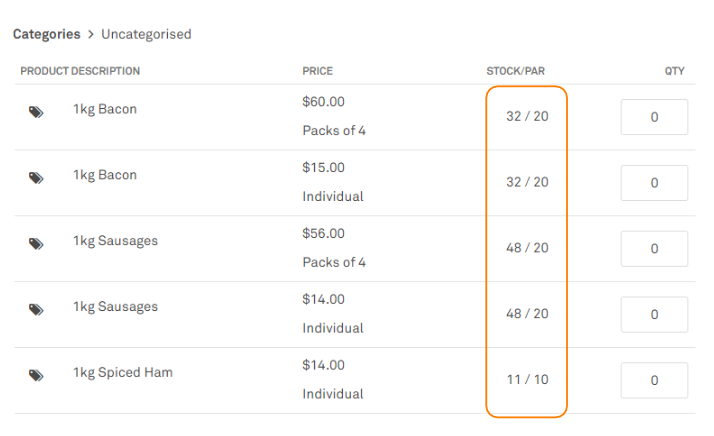Screen dimensions: 714x436
Task: Click the tag icon for $56.00 Sausages row
Action: point(36,244)
